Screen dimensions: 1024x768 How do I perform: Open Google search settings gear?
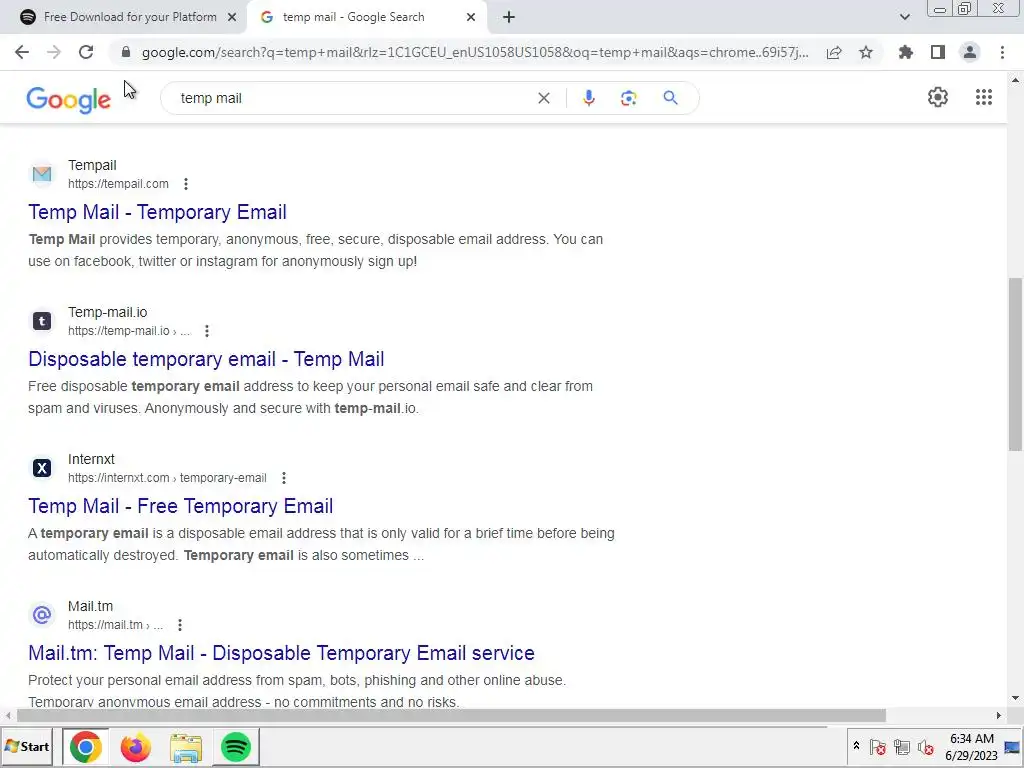(x=938, y=97)
